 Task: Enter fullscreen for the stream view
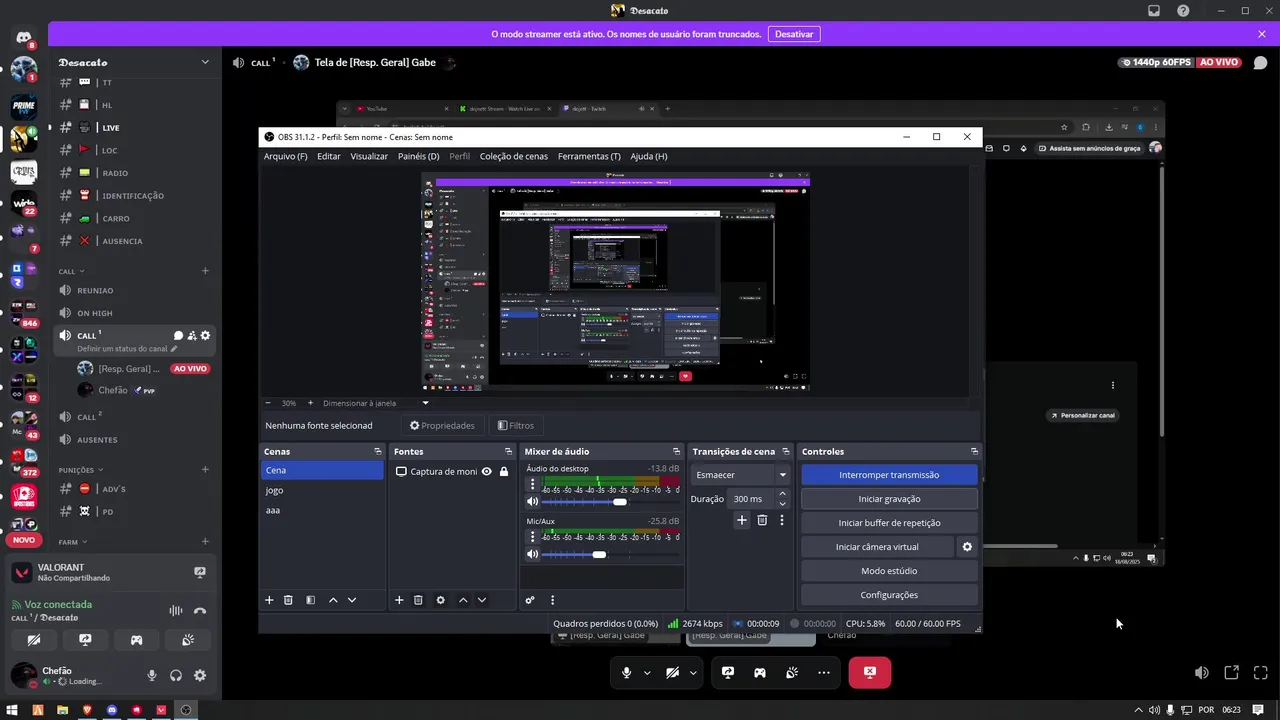click(x=1261, y=673)
